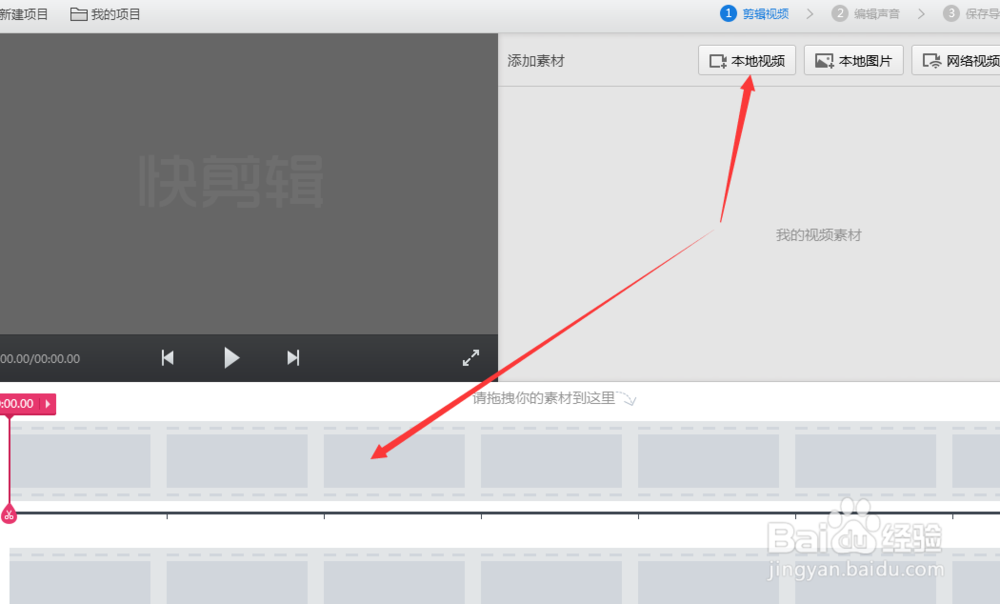Click the 00:00.00/00:00.00 time display
The image size is (1000, 604).
tap(40, 359)
